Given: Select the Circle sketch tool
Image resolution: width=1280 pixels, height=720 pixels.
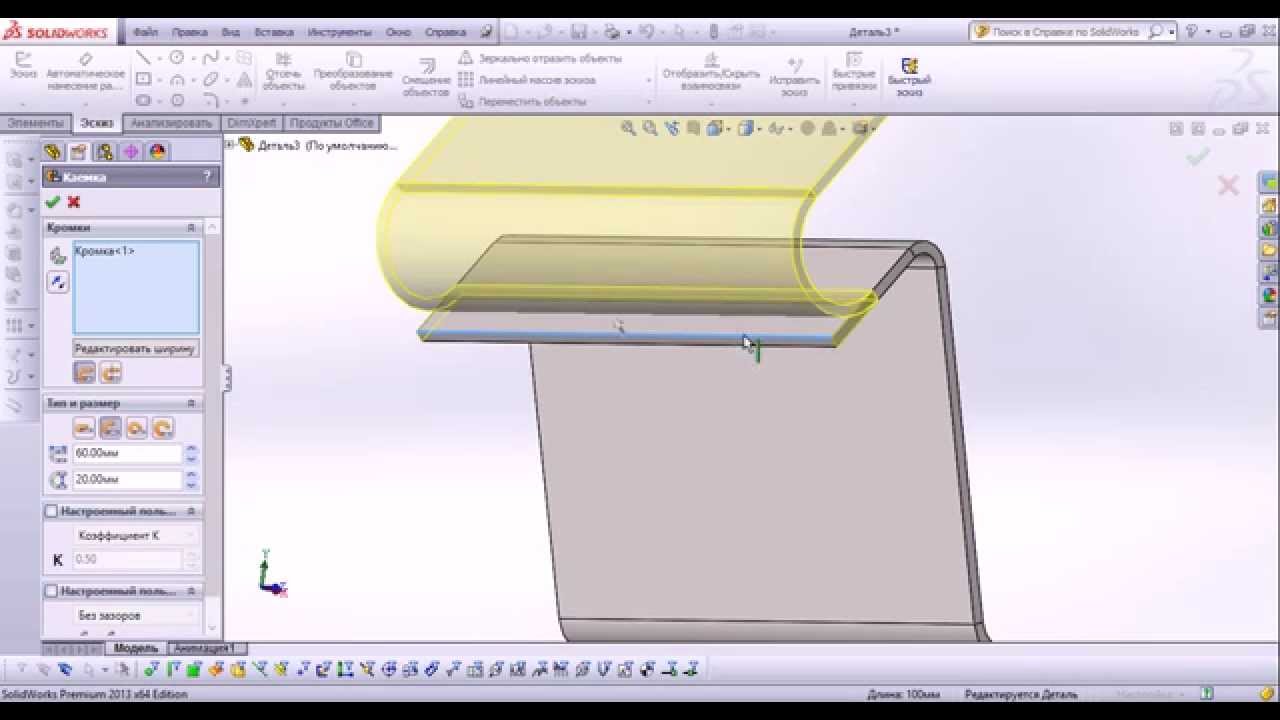Looking at the screenshot, I should pos(177,58).
